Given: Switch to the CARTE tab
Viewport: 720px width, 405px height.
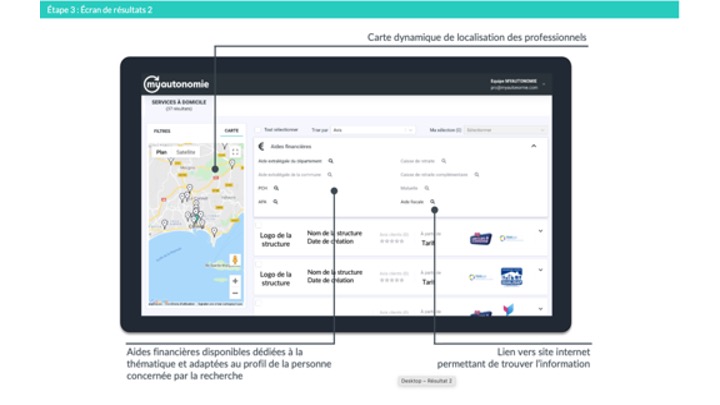Looking at the screenshot, I should click(231, 131).
